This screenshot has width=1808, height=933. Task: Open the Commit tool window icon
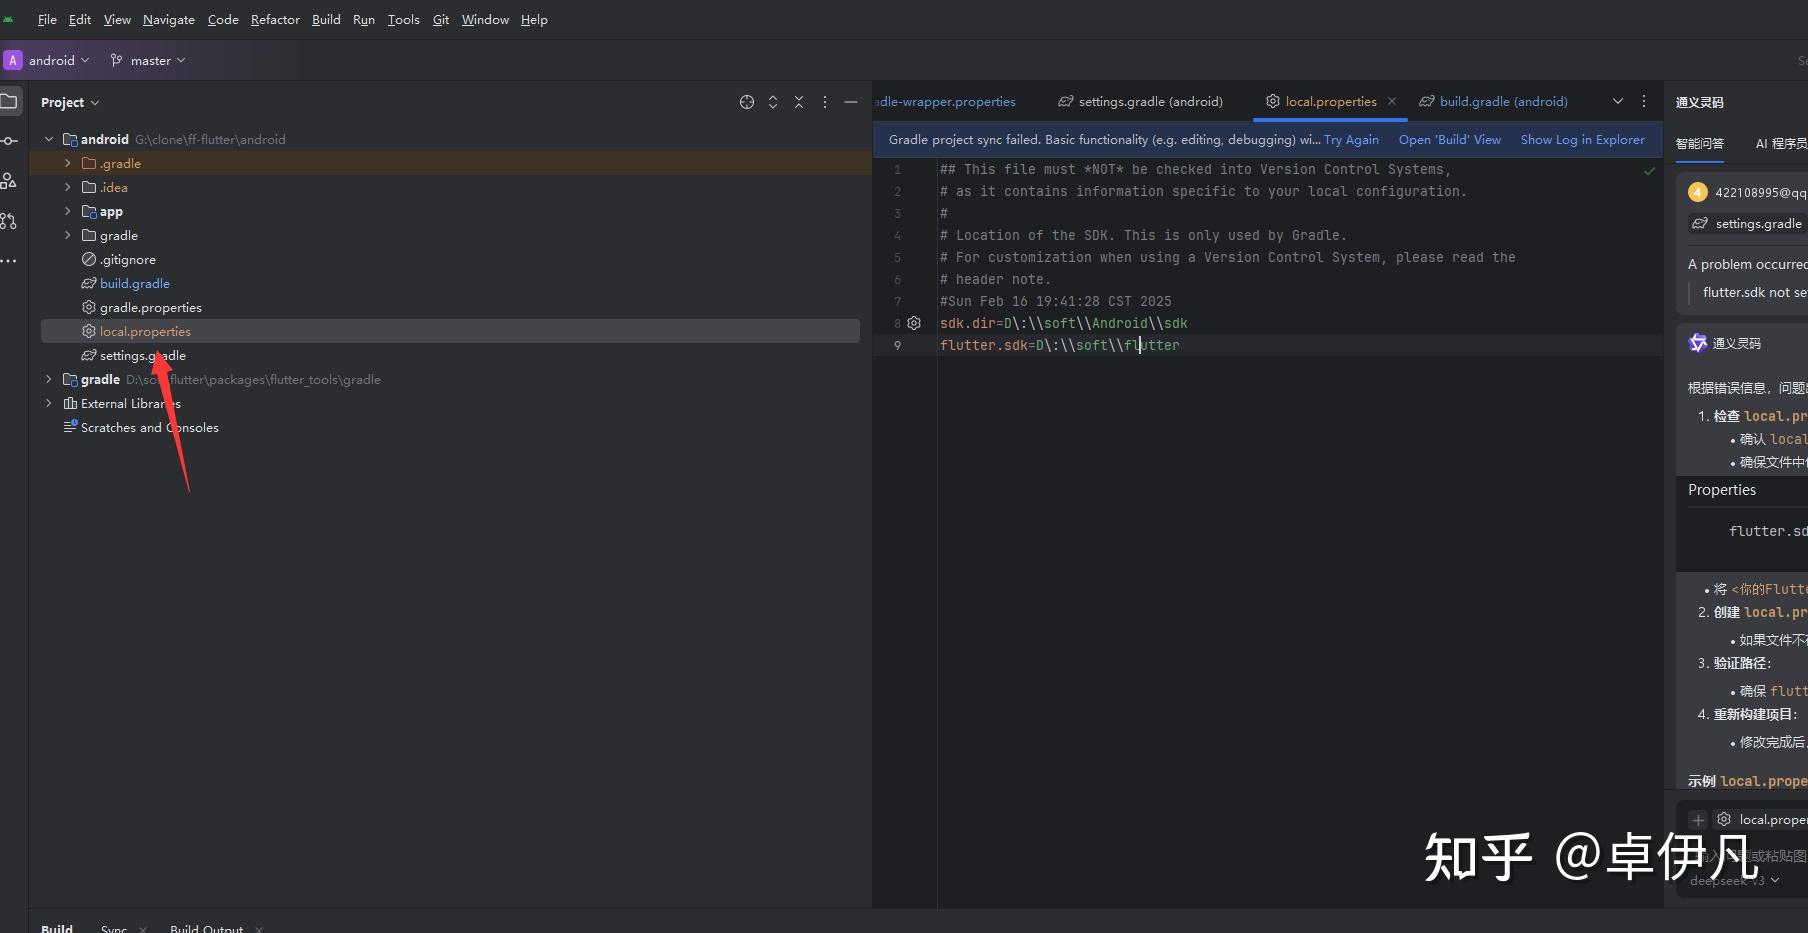[10, 141]
